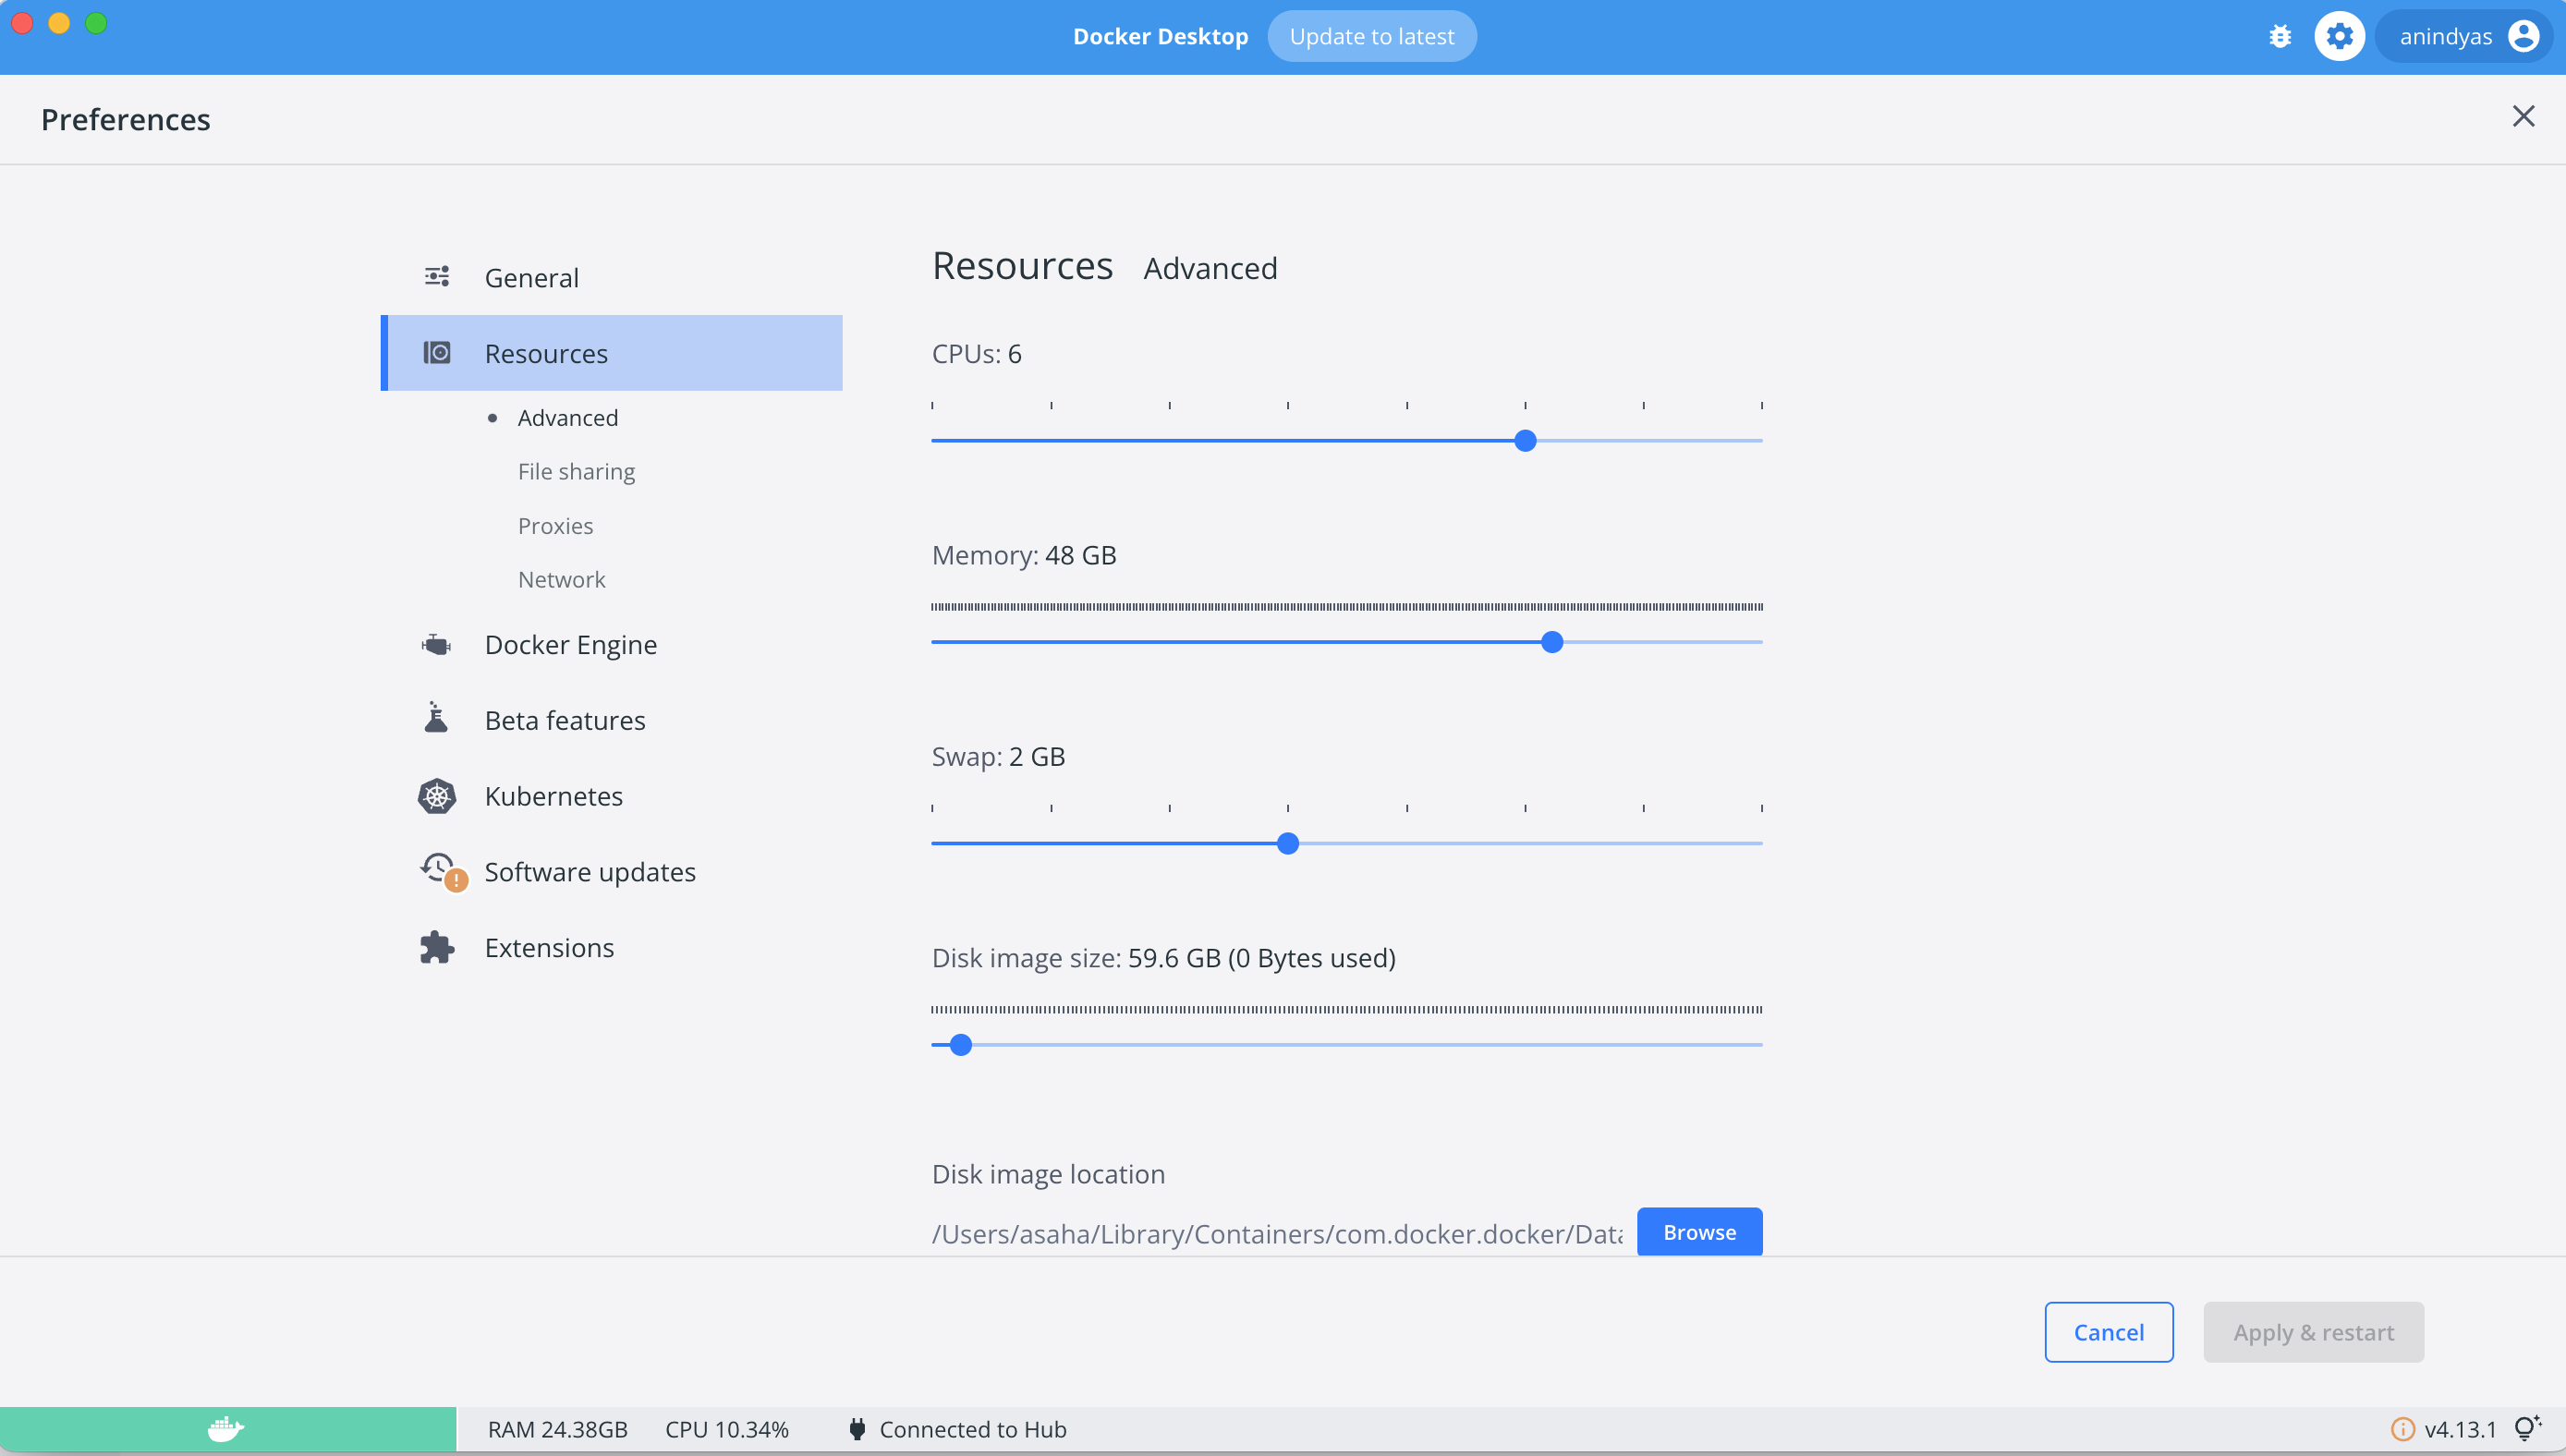Click the Docker Engine icon
This screenshot has width=2566, height=1456.
click(x=437, y=645)
